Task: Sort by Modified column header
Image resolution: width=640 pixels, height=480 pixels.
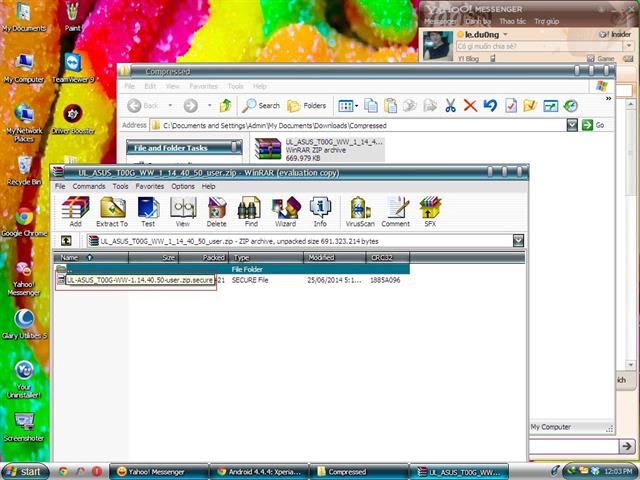Action: pos(334,257)
